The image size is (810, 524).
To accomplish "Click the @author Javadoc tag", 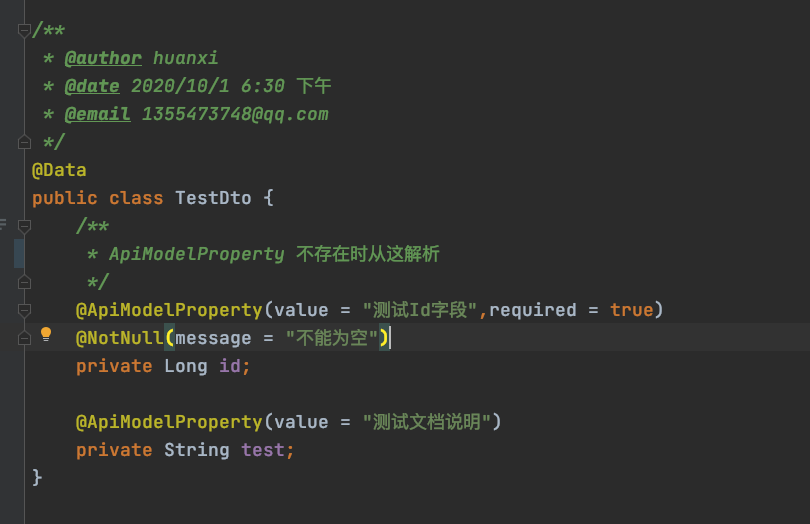I will point(103,58).
